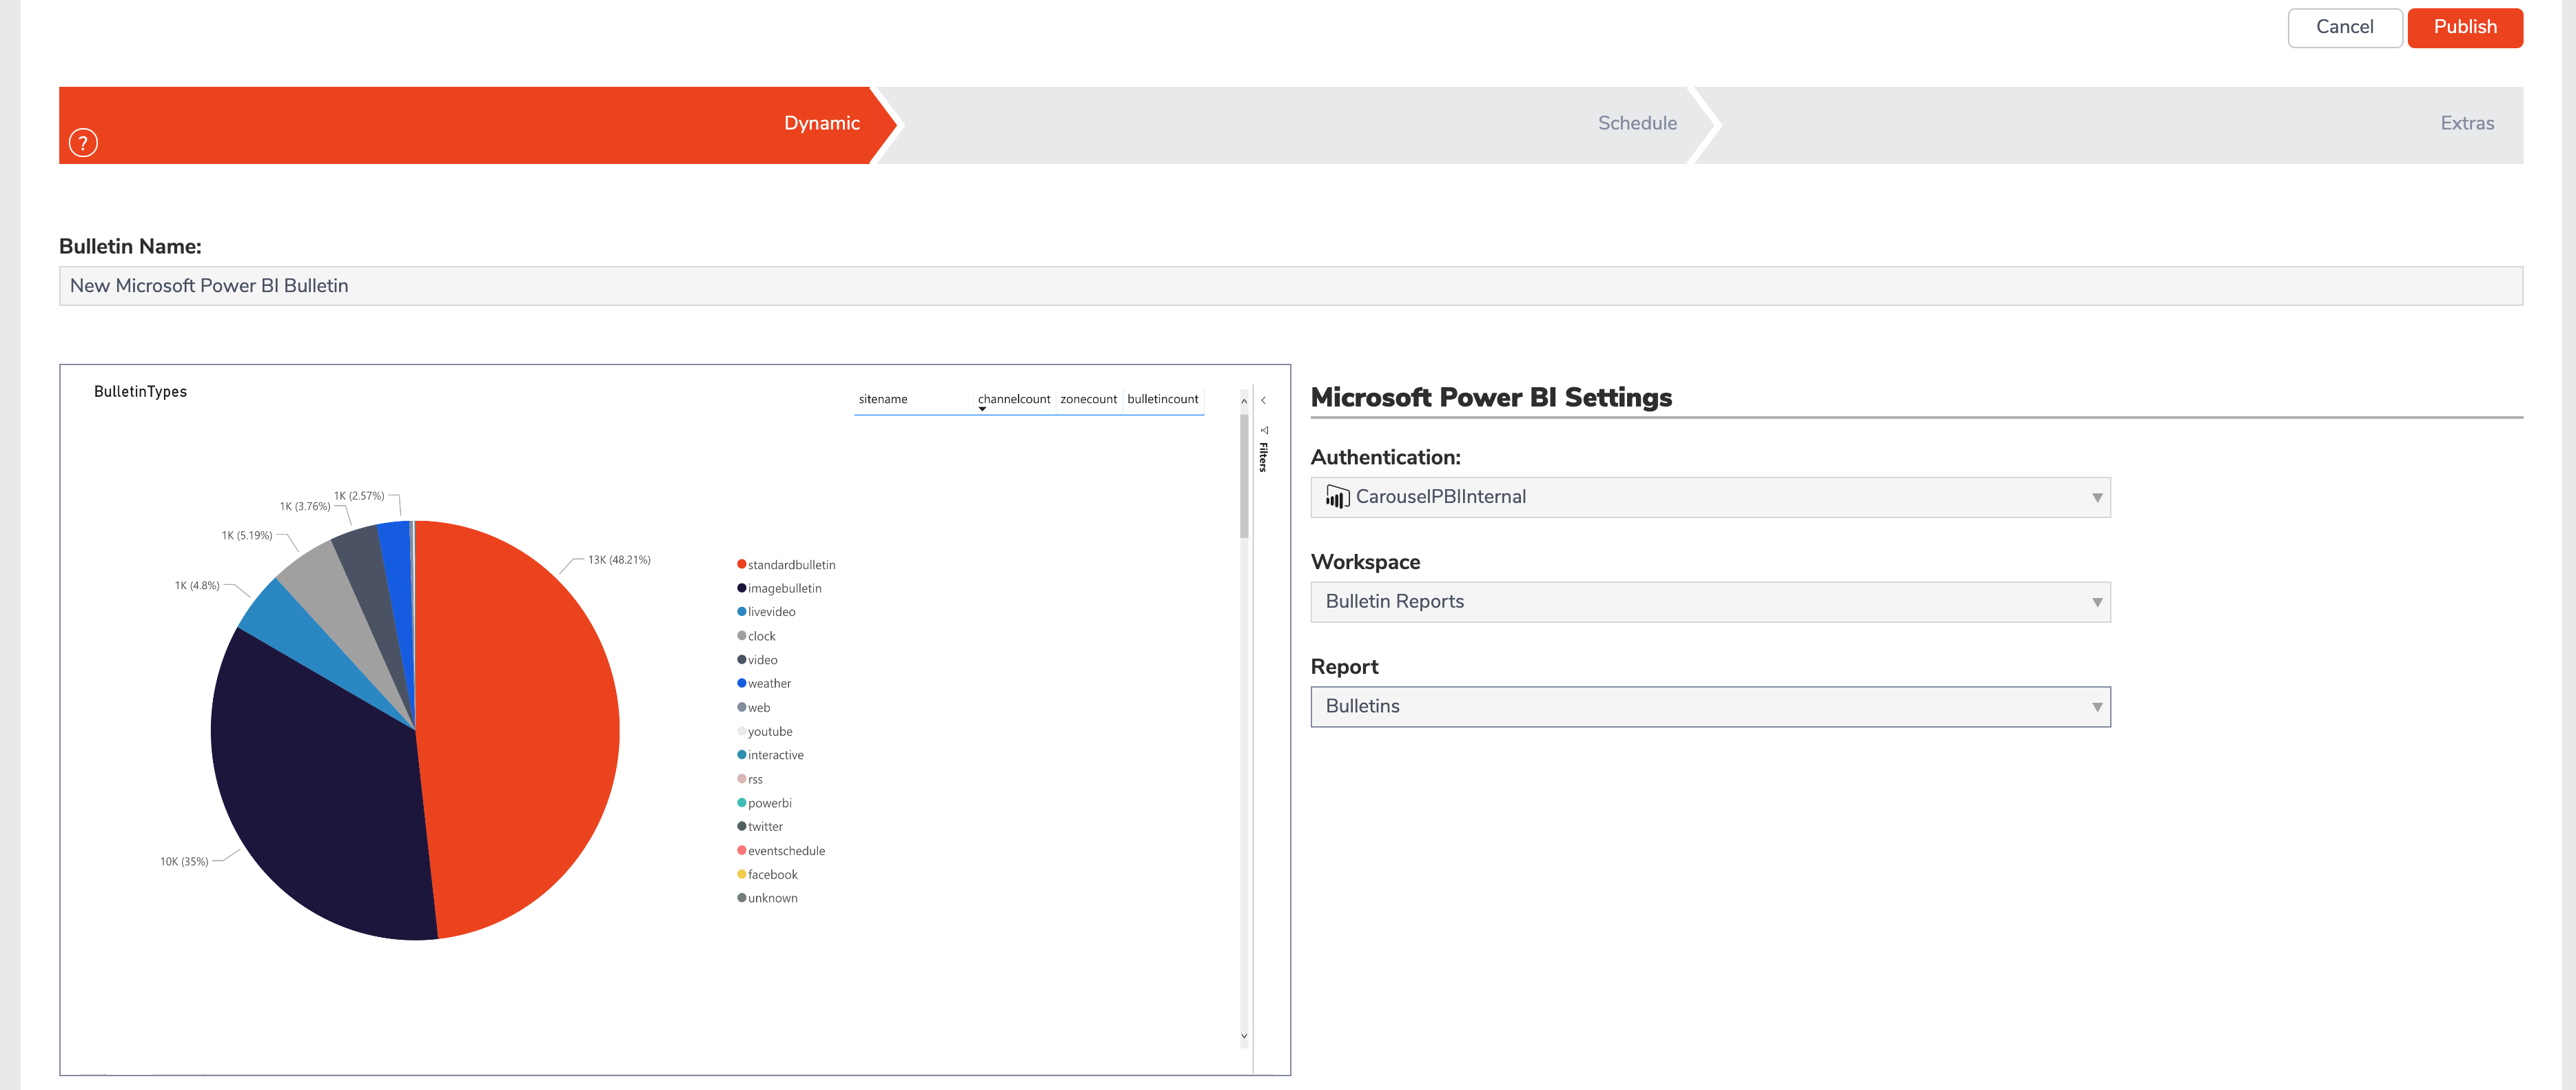
Task: Click the eventschedule legend entry
Action: (x=786, y=850)
